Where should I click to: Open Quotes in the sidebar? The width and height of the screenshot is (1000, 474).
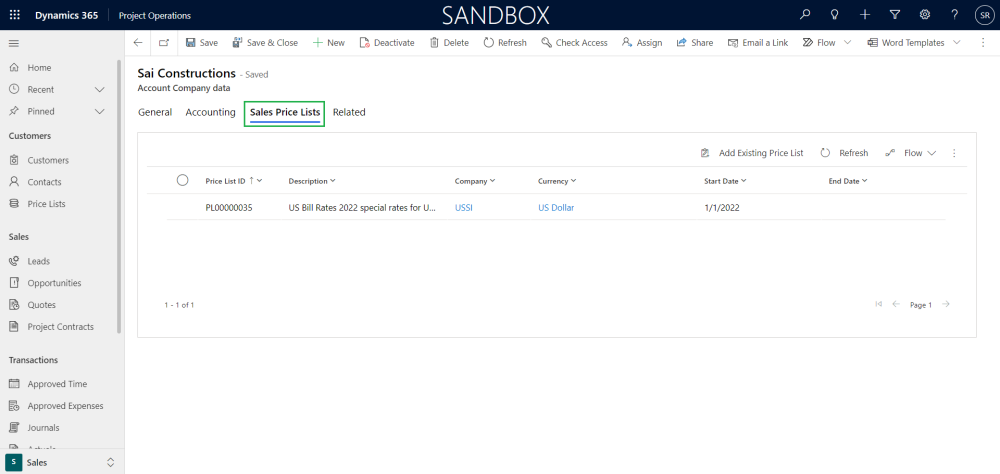tap(41, 304)
